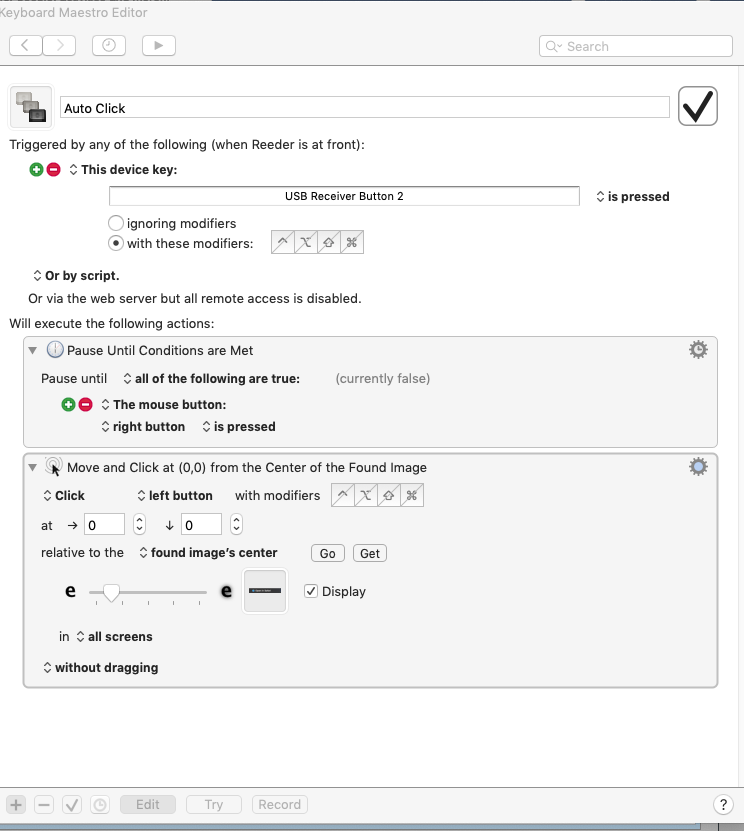Open the all screens dropdown
Image resolution: width=744 pixels, height=831 pixels.
114,637
